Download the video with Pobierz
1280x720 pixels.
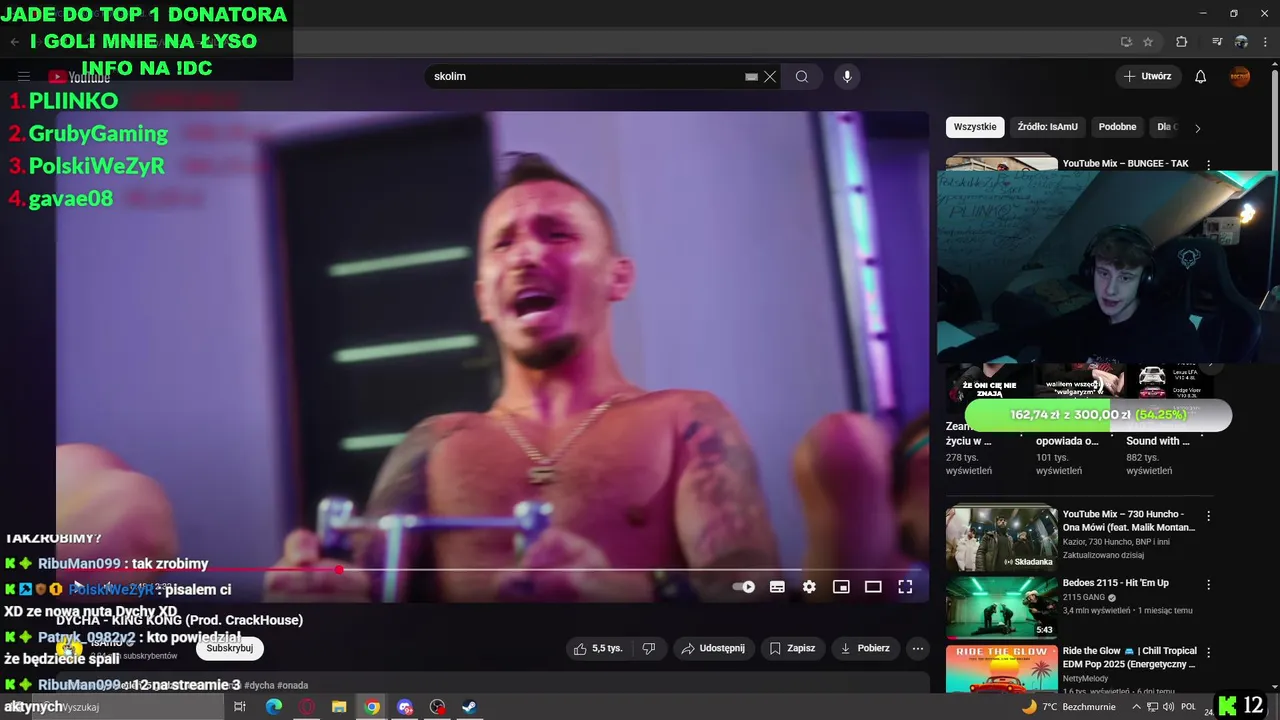[x=865, y=648]
